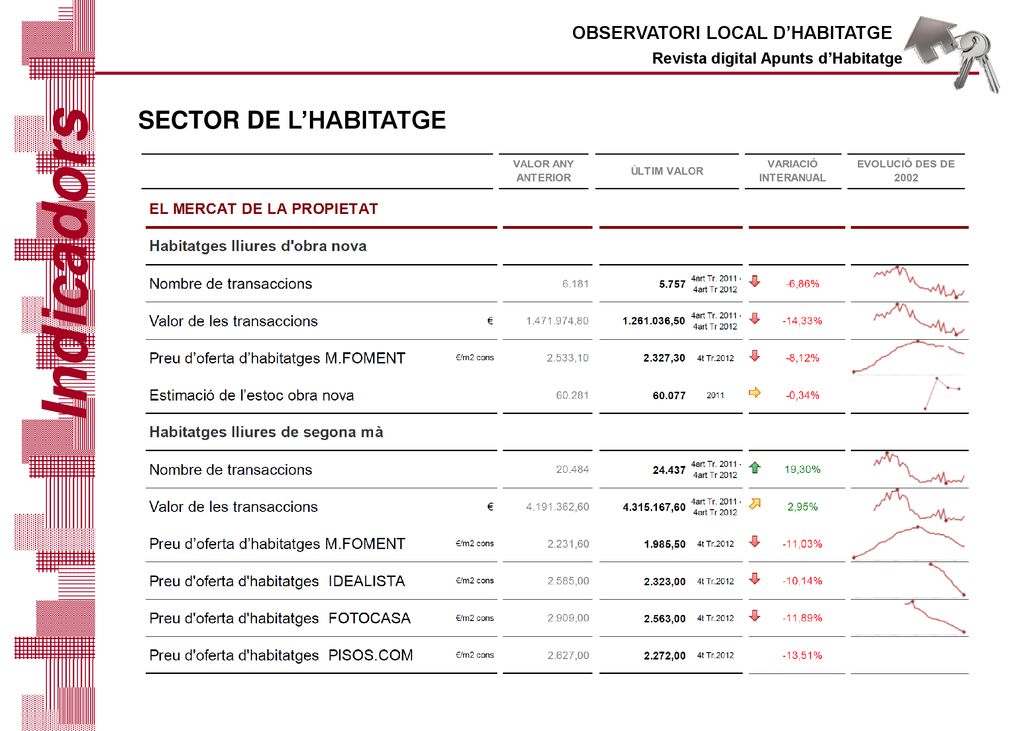Click the red down arrow beside -14,33%

[x=755, y=319]
